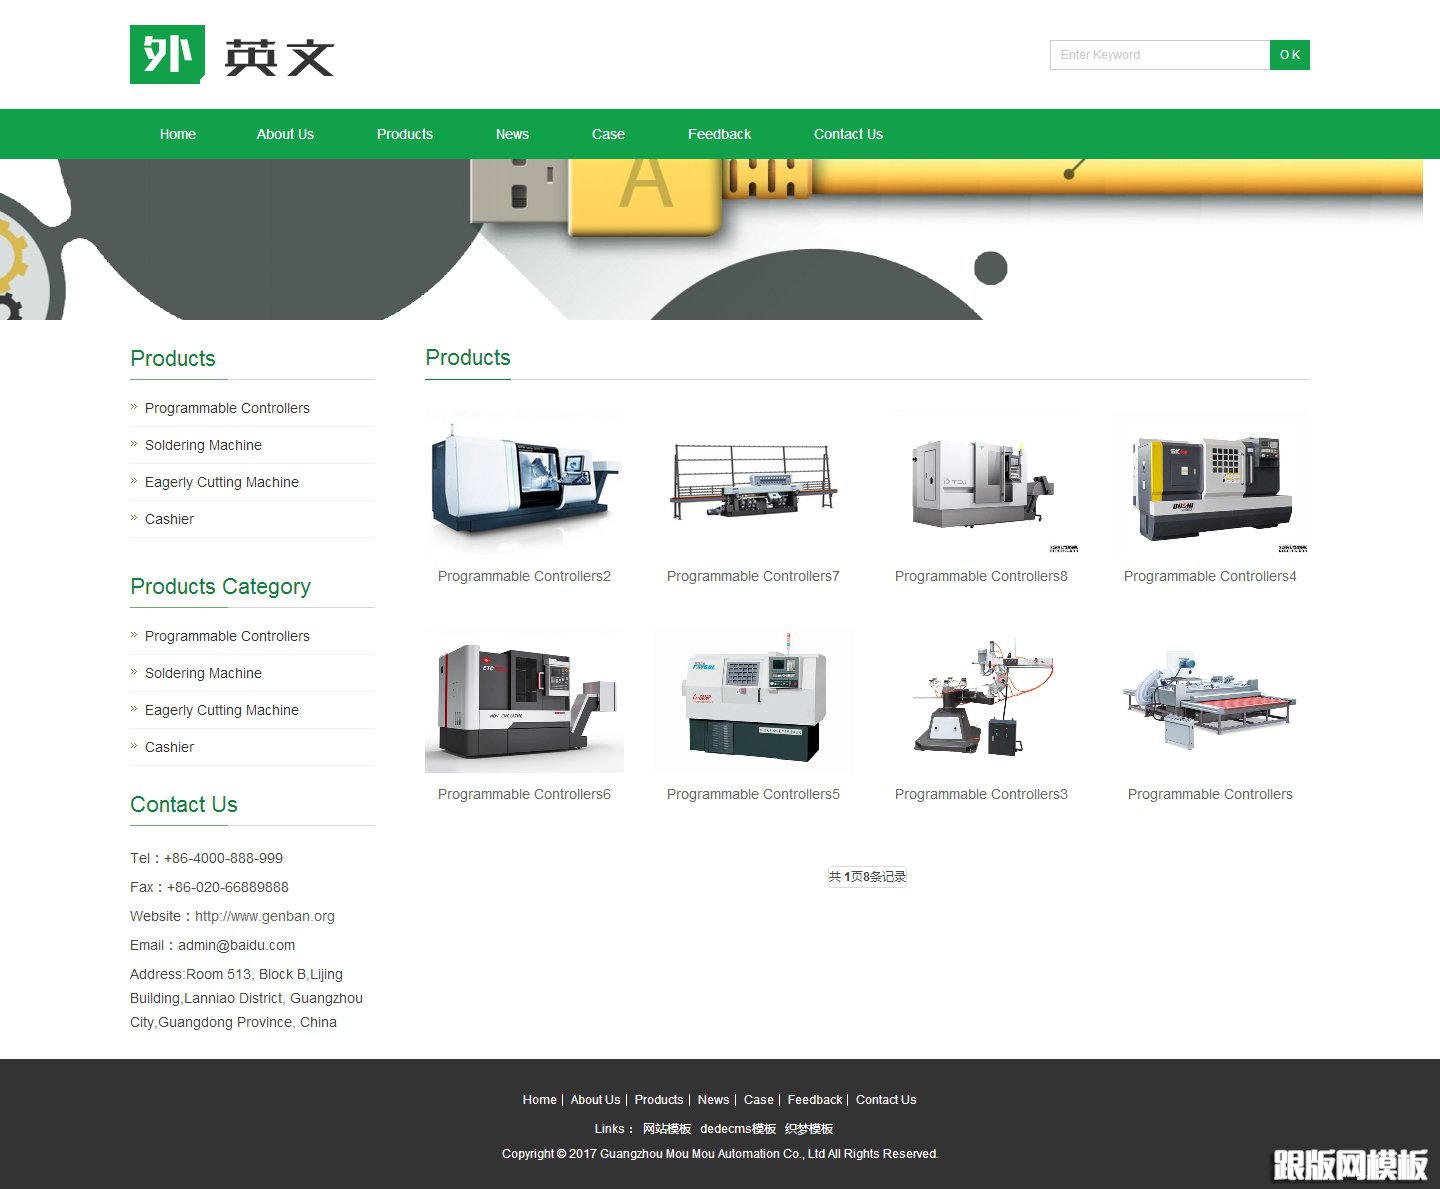Go to About Us in navigation bar
The width and height of the screenshot is (1440, 1189).
(x=285, y=134)
